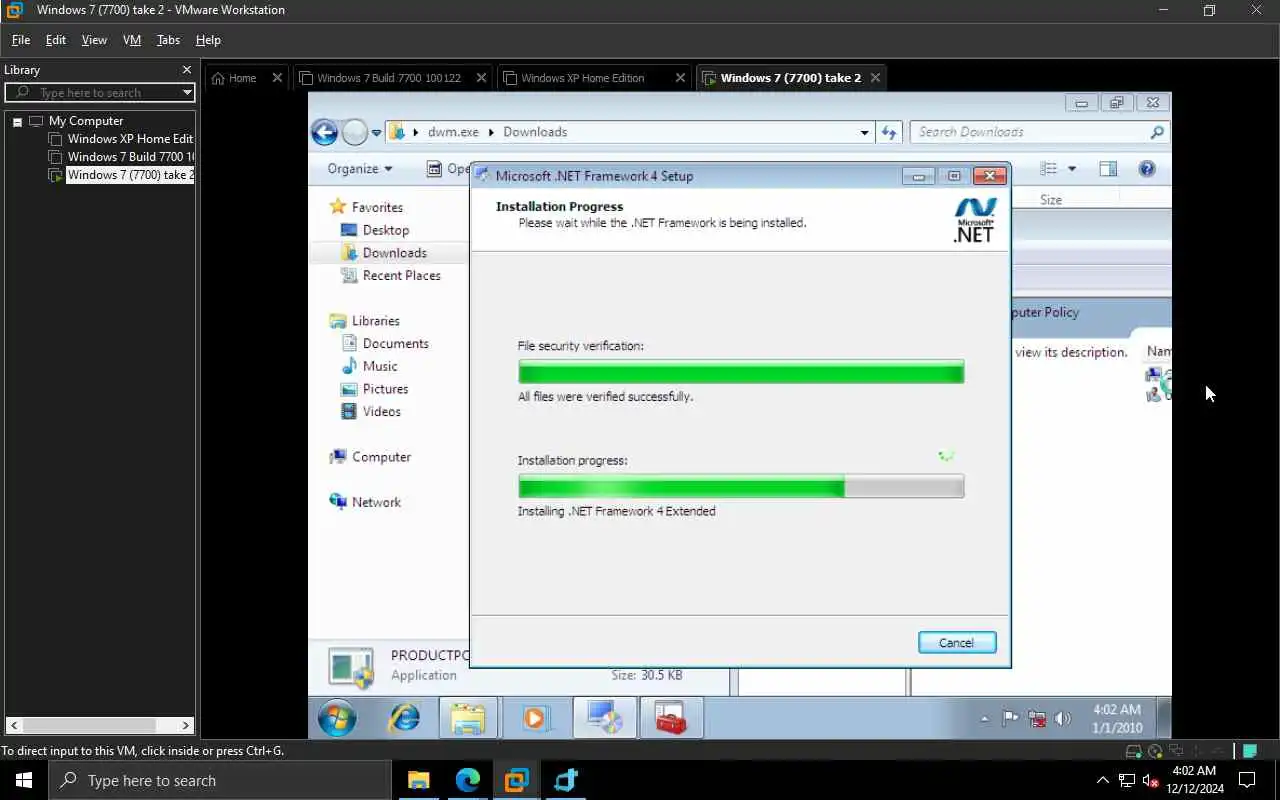Screen dimensions: 1280x800
Task: Open Microsoft Edge on the host taskbar
Action: coord(468,780)
